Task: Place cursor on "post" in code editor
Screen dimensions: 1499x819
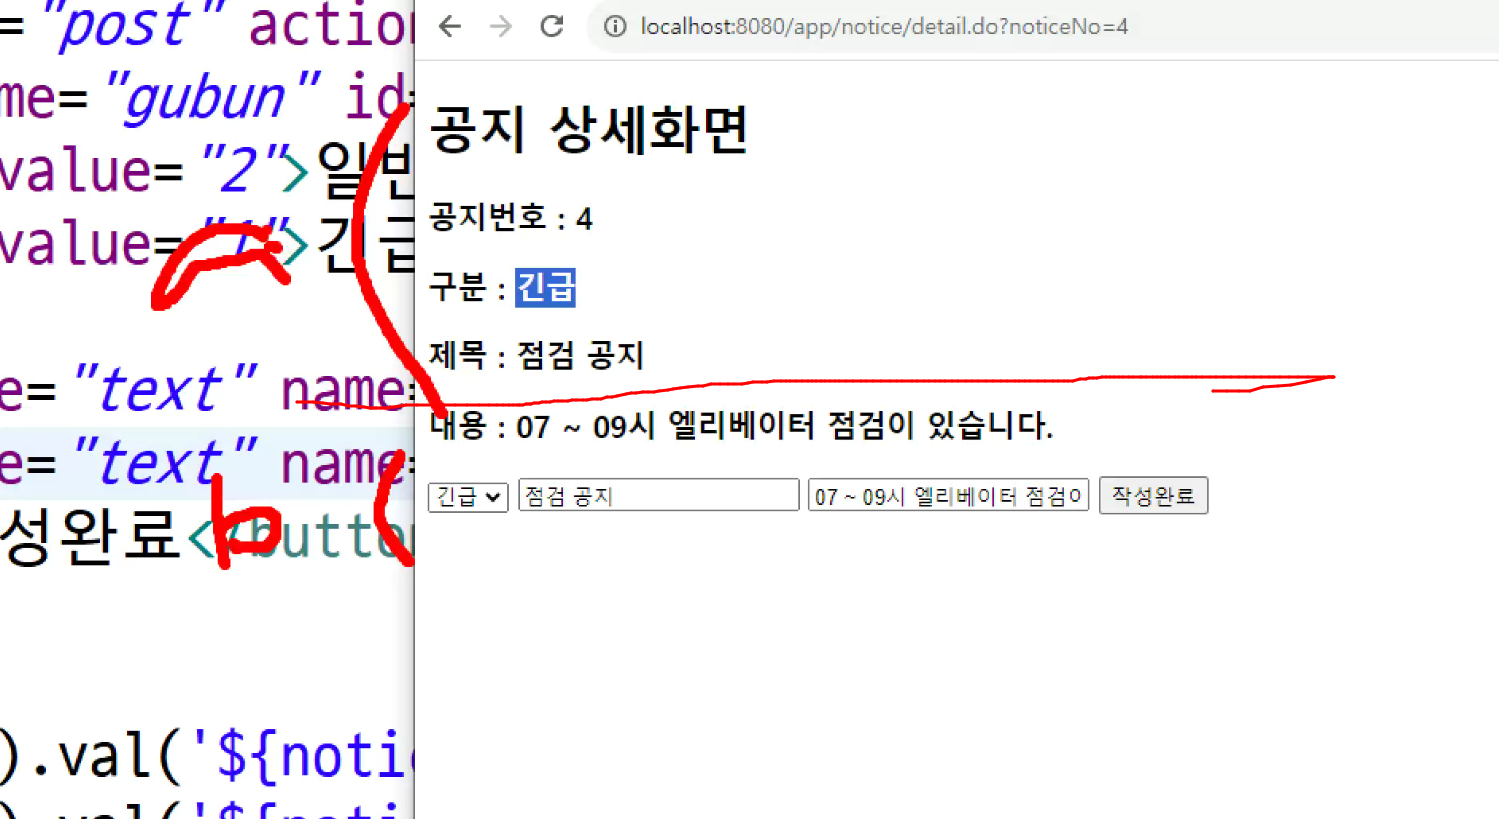Action: 123,26
